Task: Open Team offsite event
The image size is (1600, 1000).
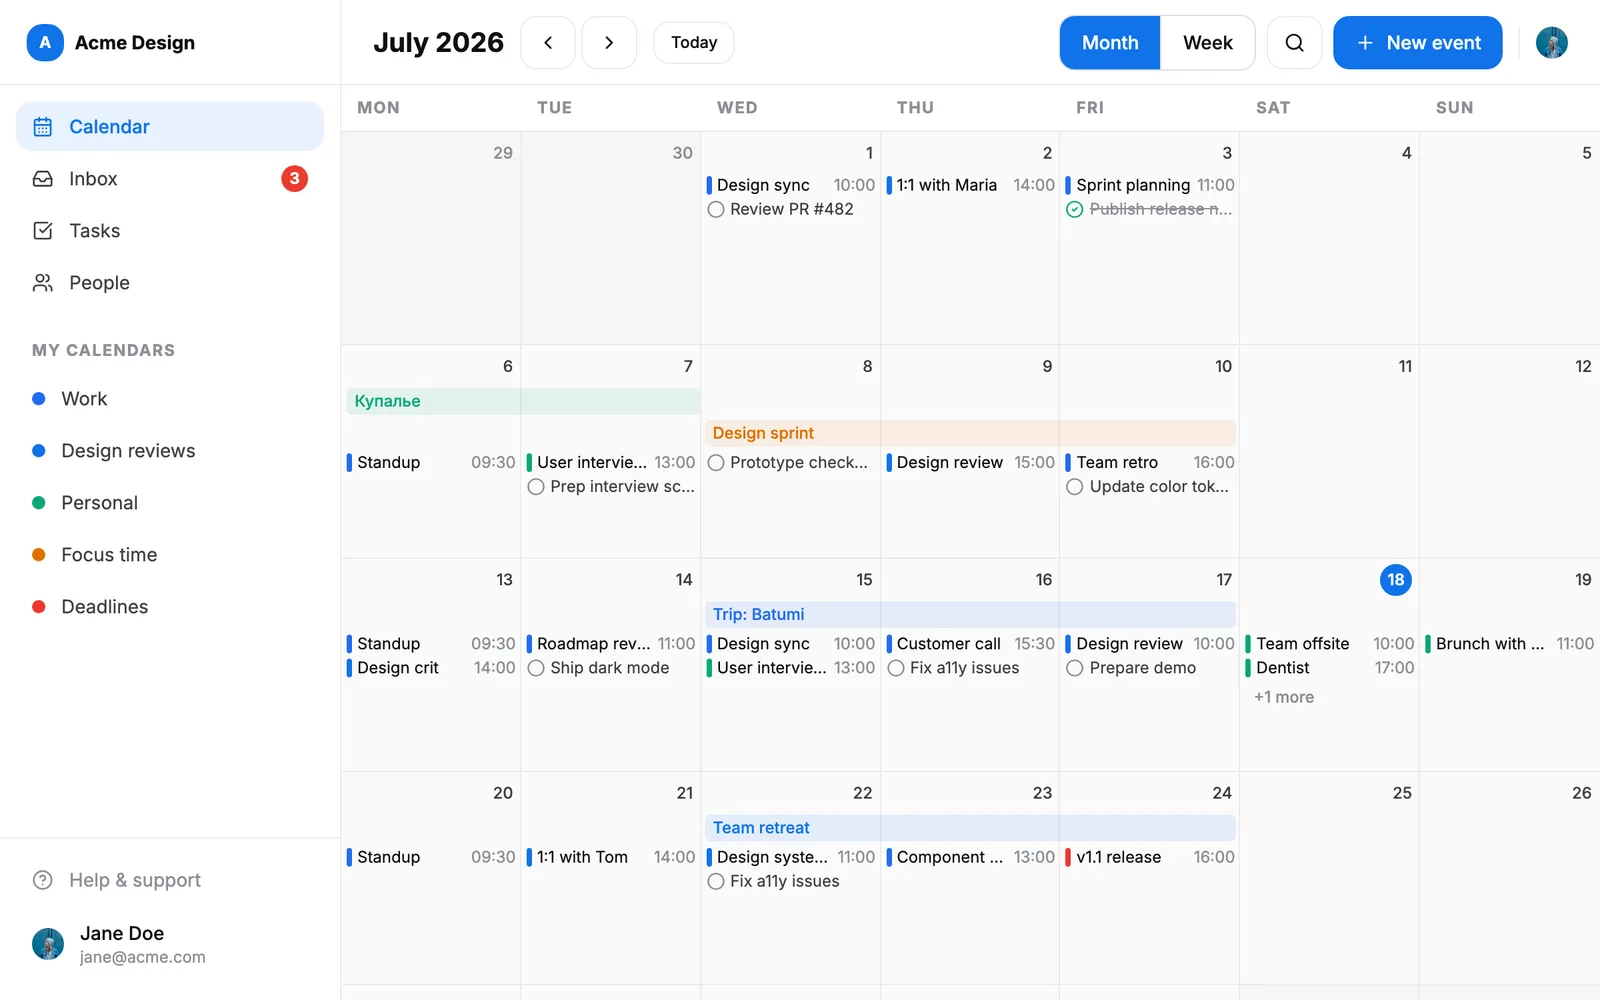Action: coord(1330,644)
